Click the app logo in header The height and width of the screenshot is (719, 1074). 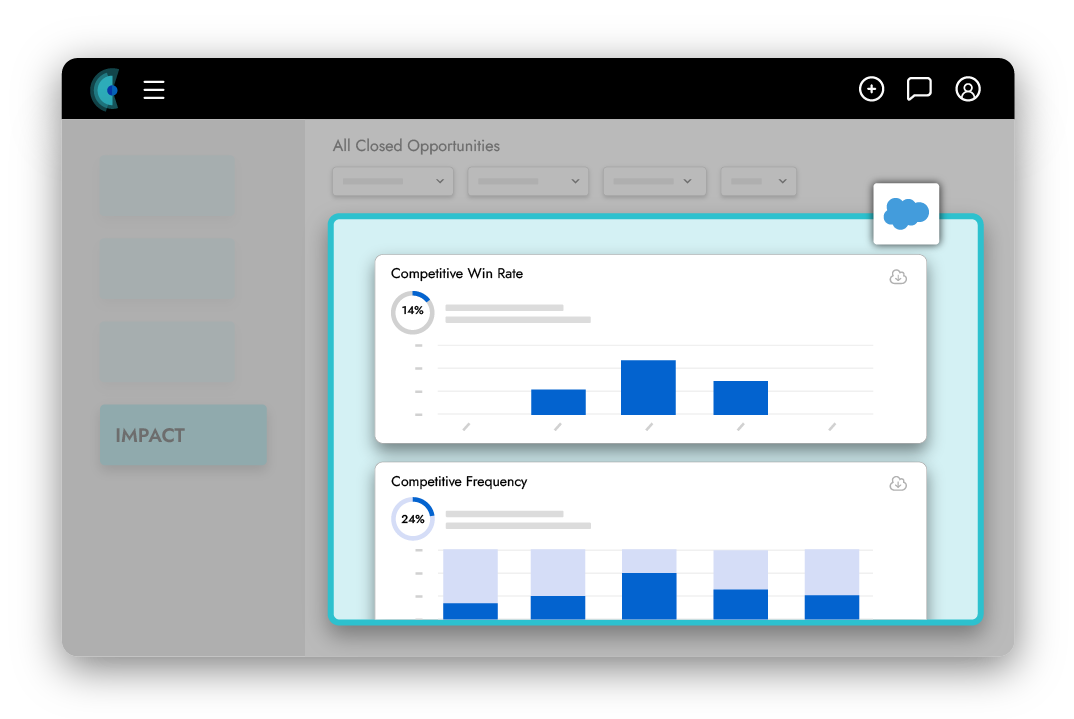[104, 90]
